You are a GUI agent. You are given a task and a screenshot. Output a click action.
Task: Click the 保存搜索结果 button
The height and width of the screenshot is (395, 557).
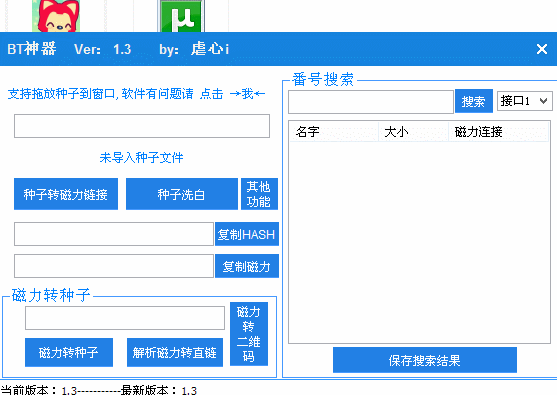click(x=424, y=360)
